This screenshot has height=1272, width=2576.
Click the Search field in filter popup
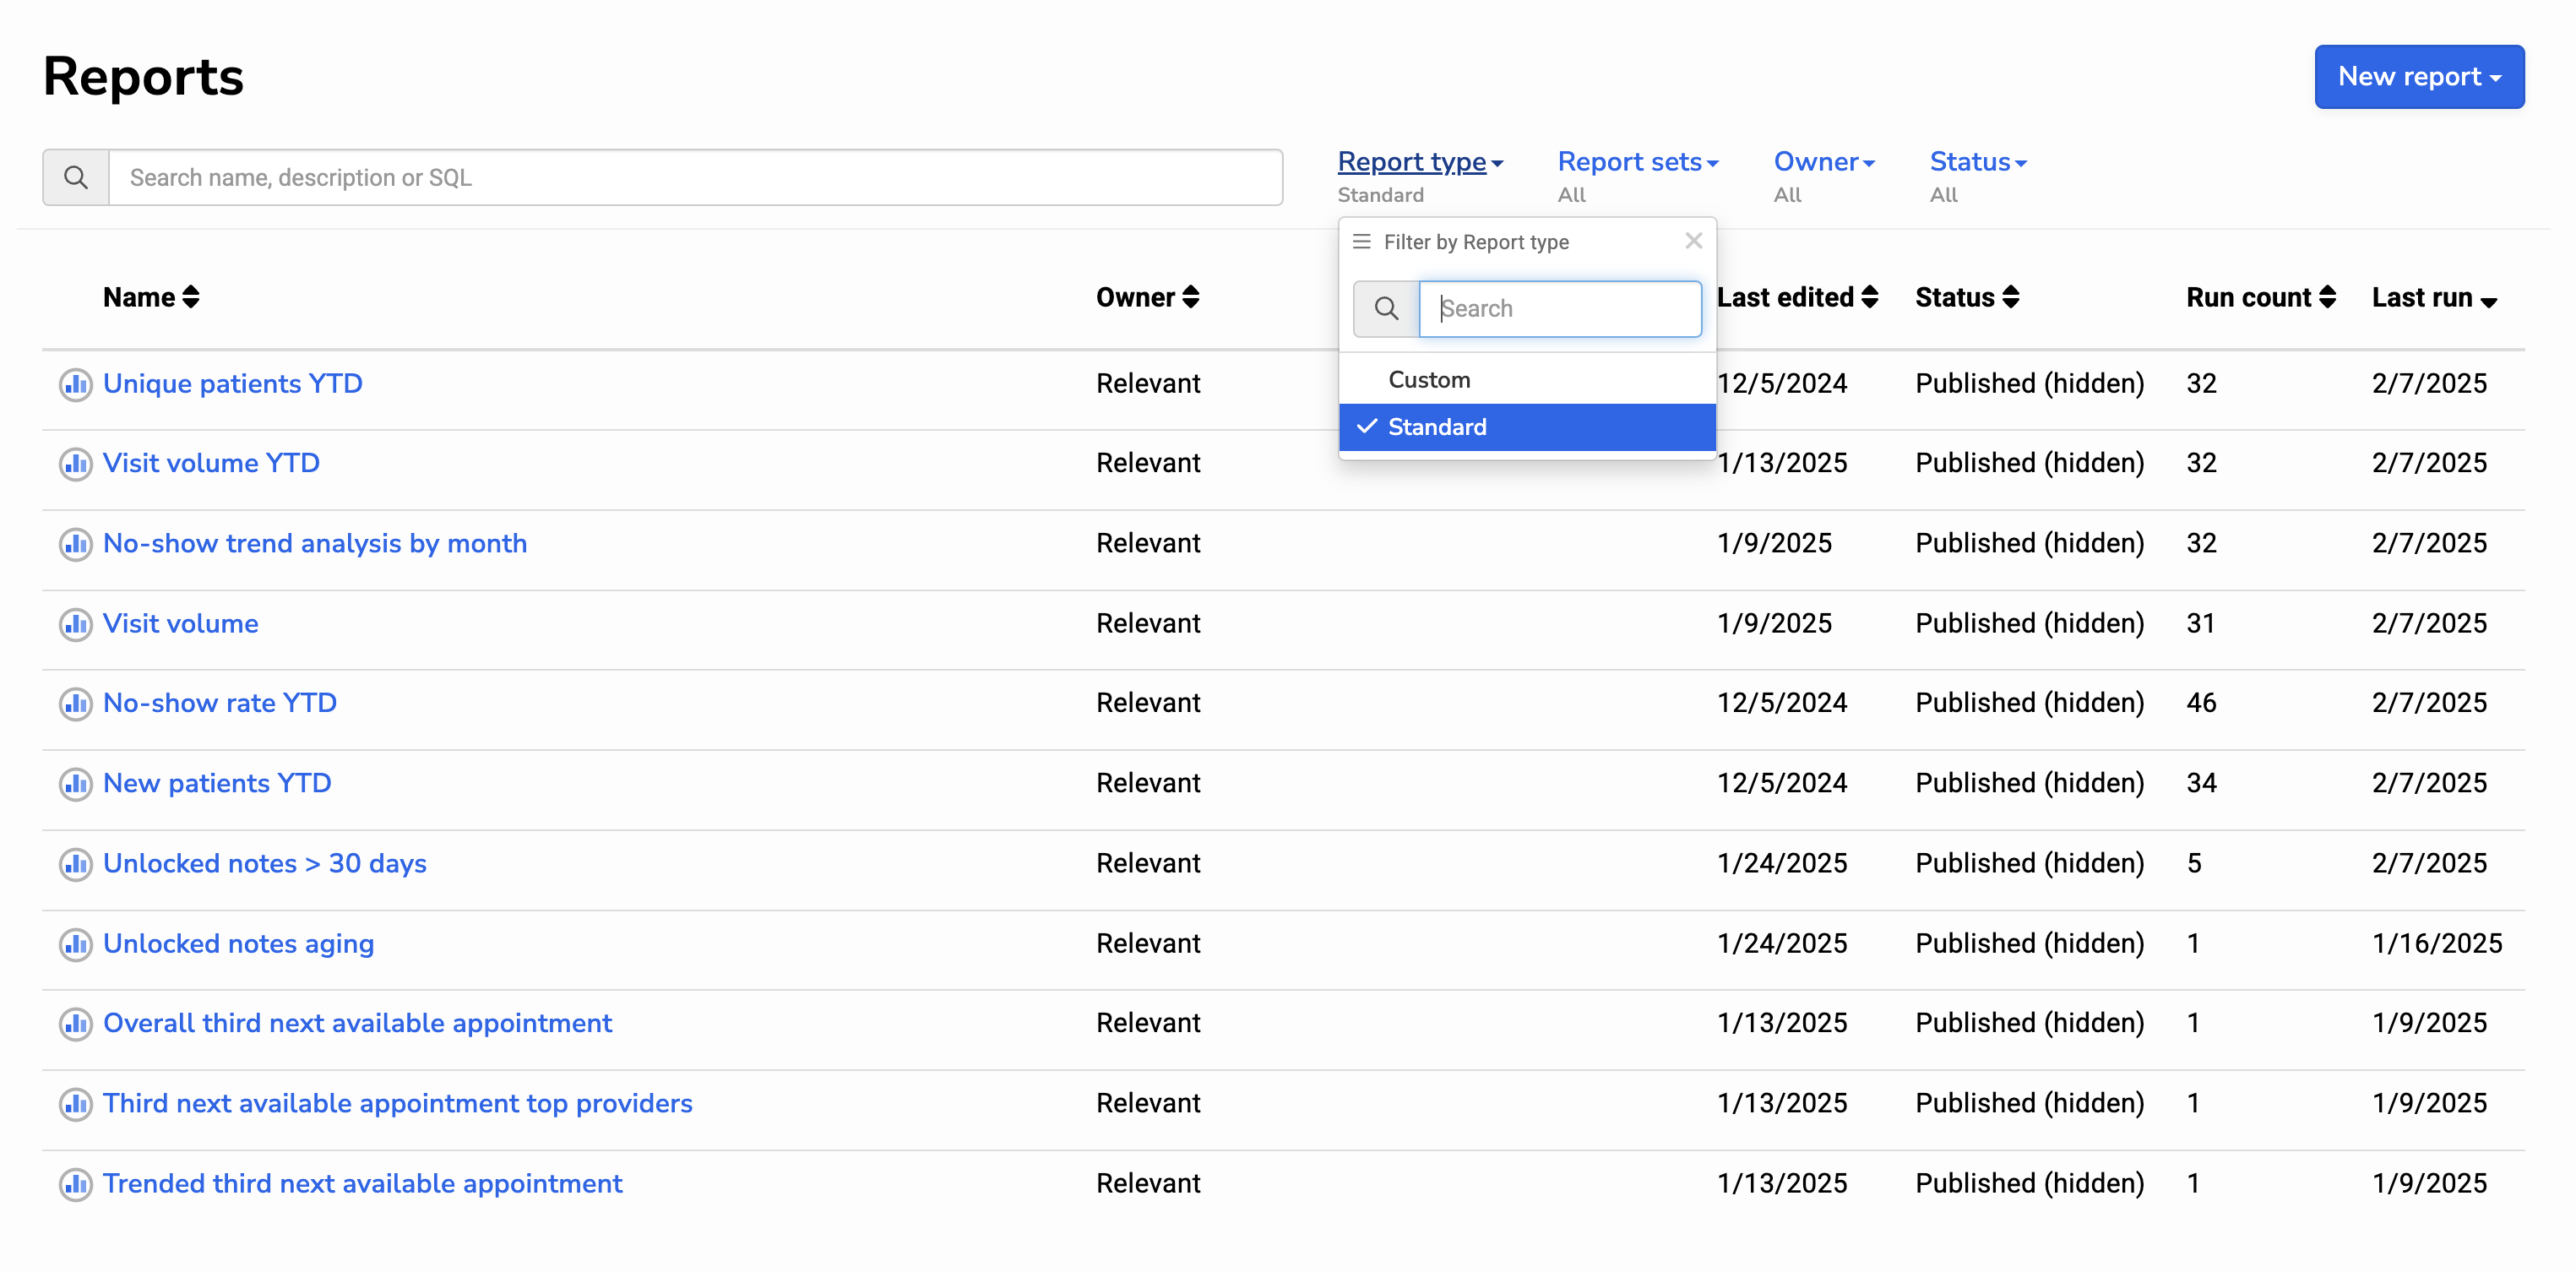[1560, 309]
